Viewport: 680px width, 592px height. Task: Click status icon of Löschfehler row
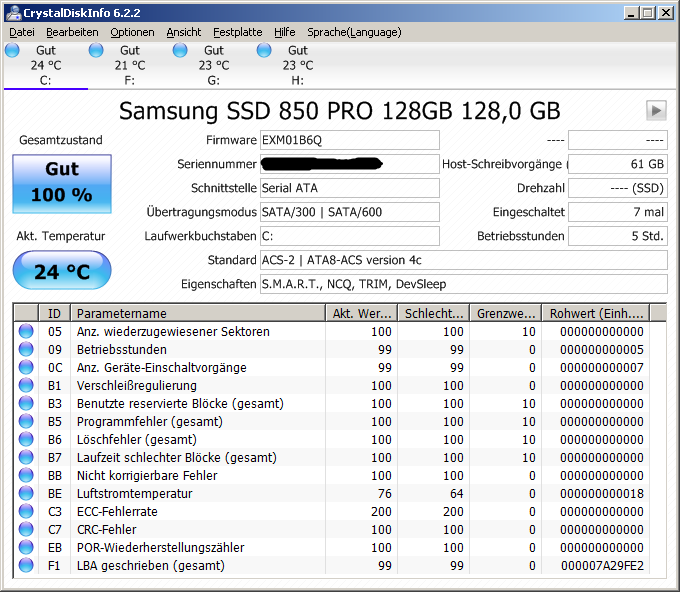pos(26,439)
